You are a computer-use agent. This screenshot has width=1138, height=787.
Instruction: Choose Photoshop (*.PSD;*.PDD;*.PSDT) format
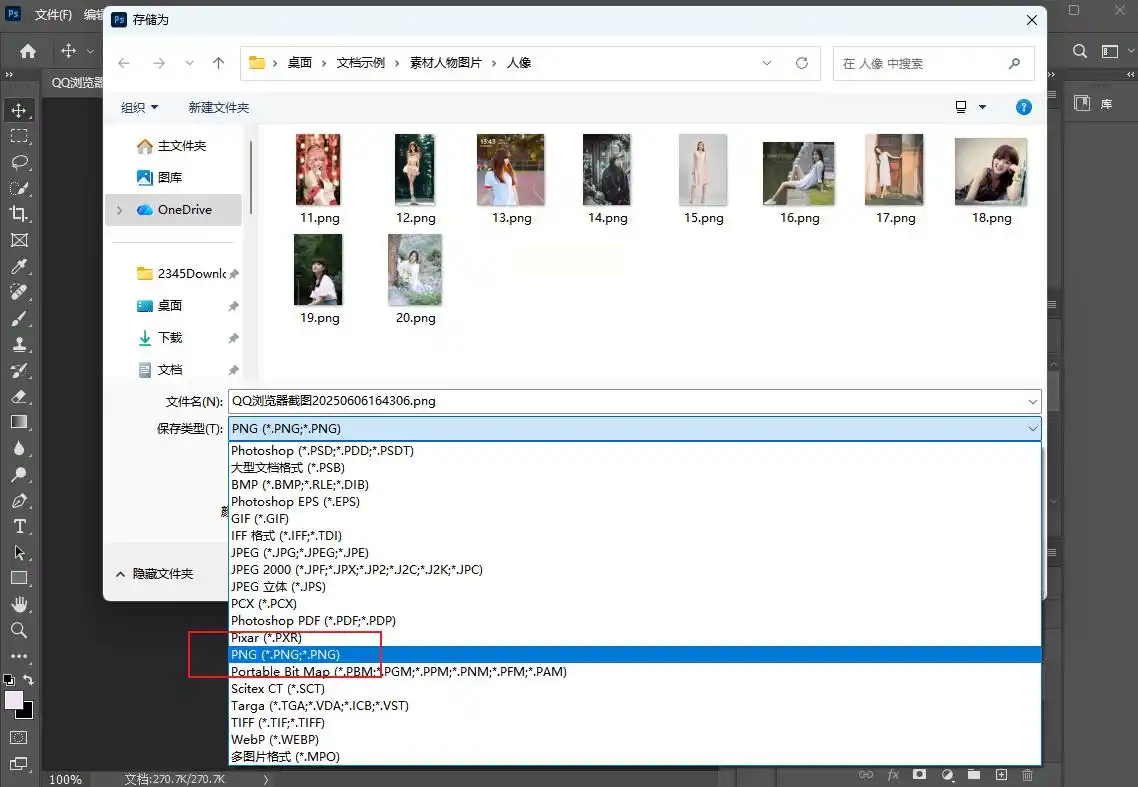click(x=322, y=451)
